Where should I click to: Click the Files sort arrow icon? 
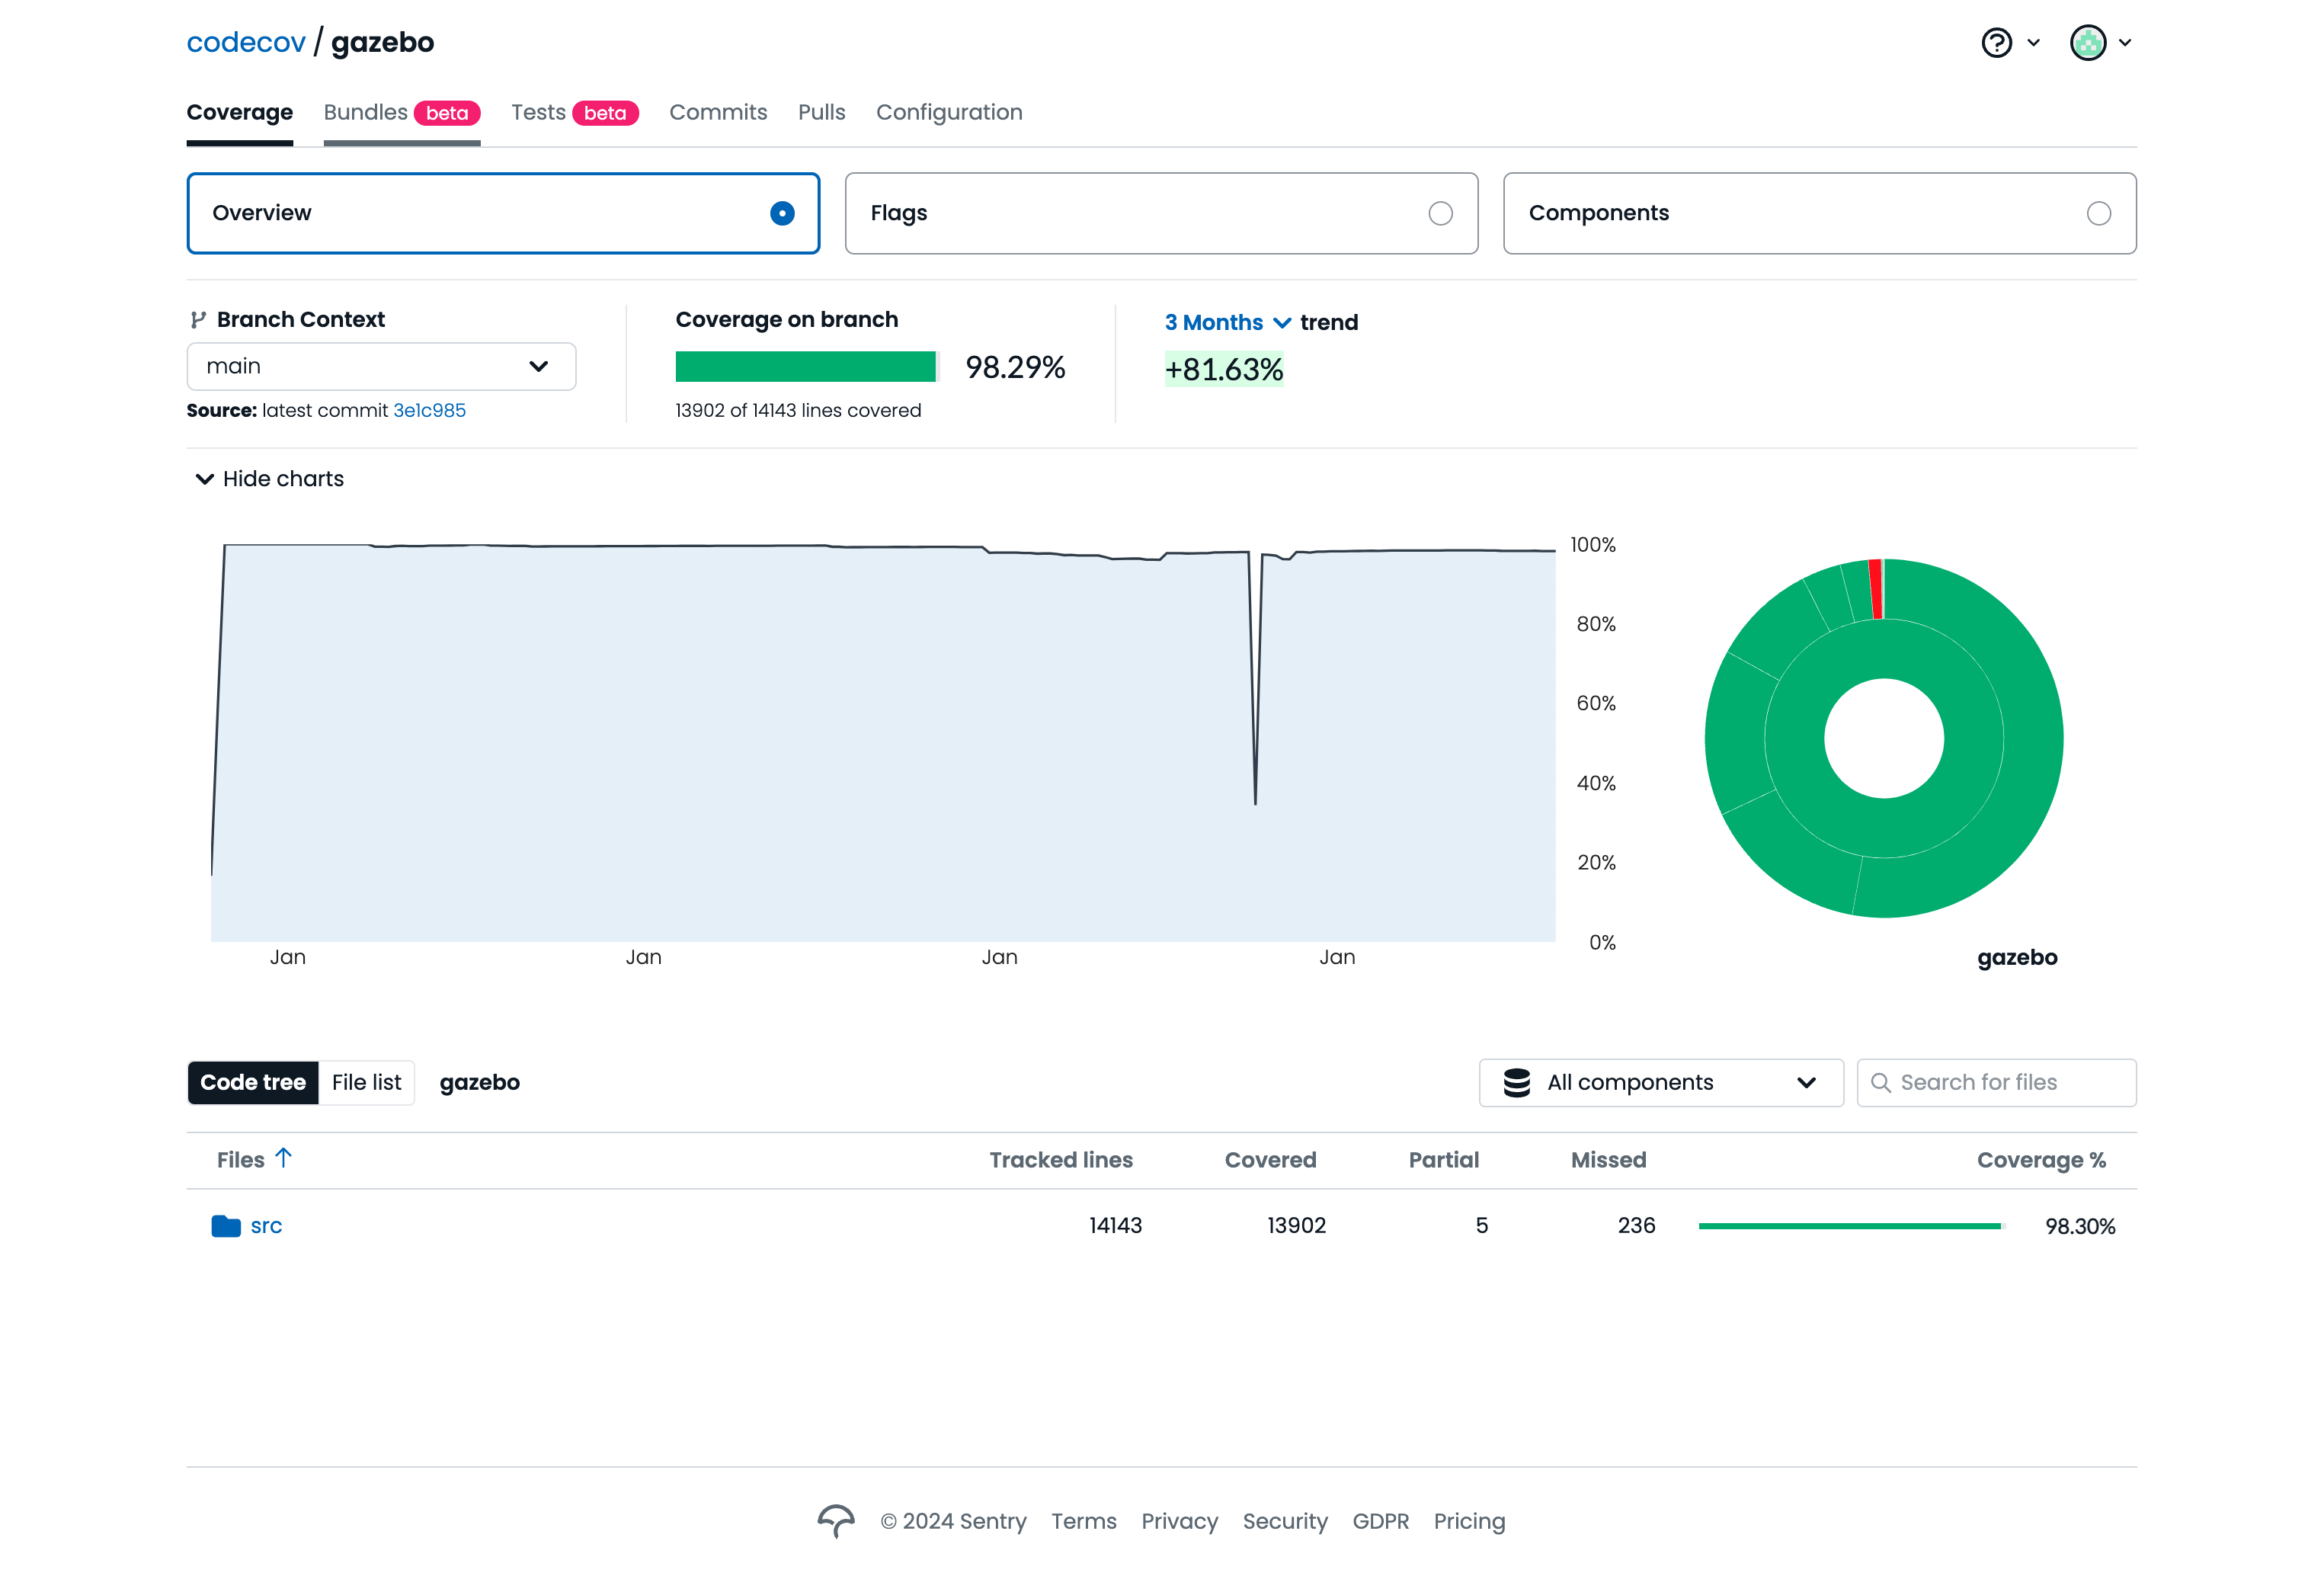284,1158
